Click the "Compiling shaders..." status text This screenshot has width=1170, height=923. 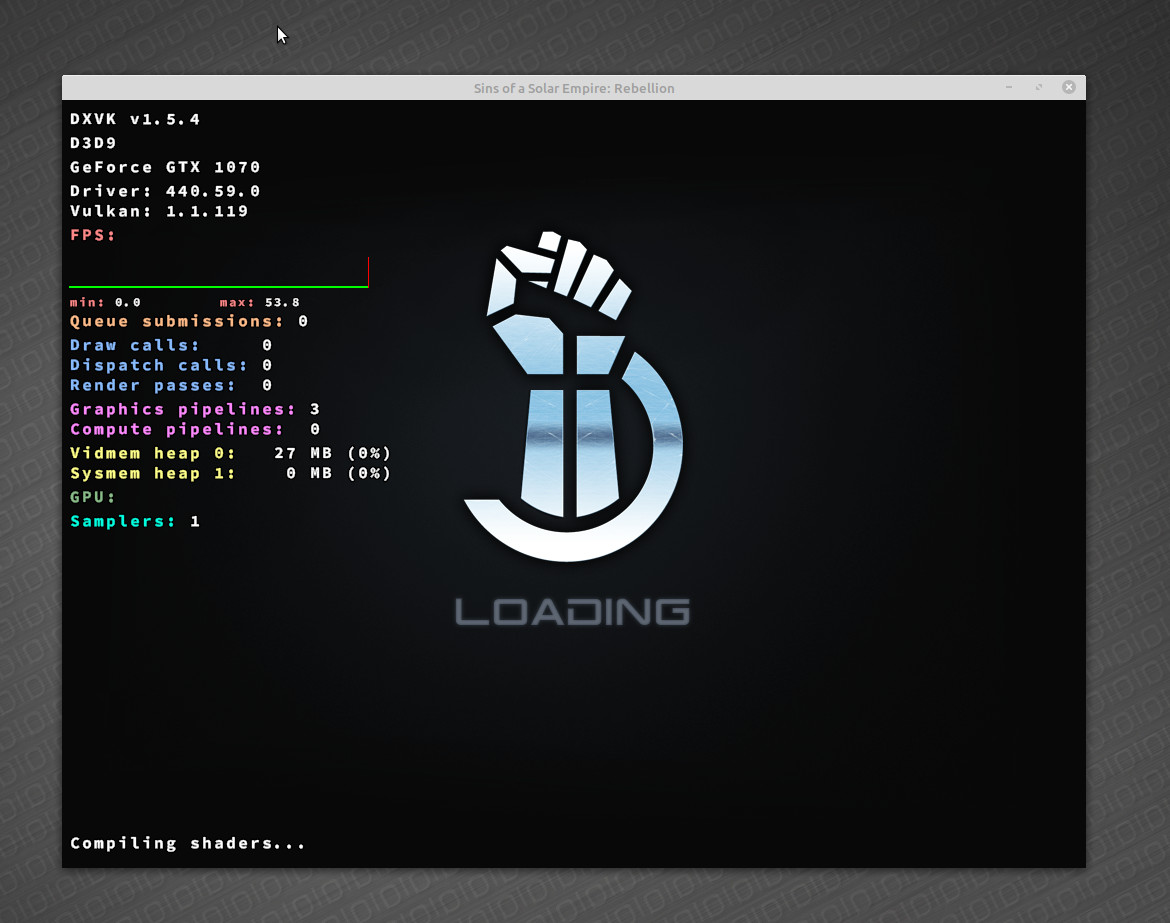[x=187, y=843]
